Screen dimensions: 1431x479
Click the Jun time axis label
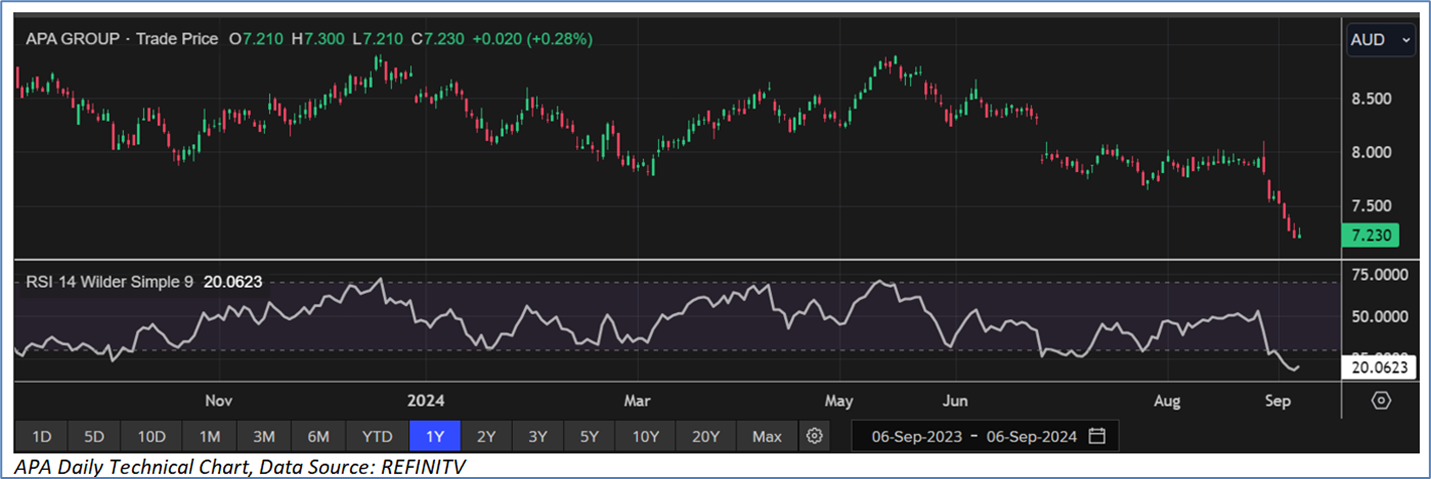coord(956,401)
